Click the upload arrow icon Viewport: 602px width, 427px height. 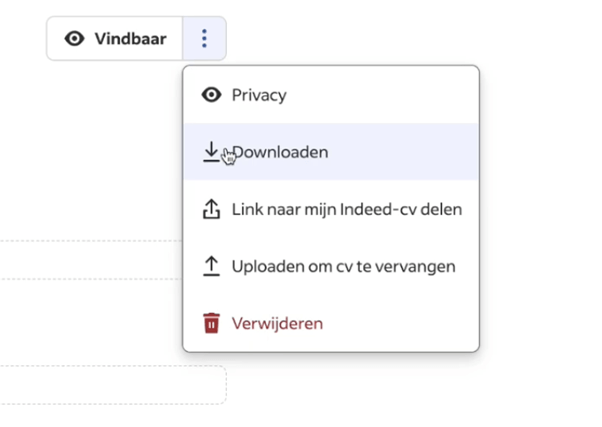(x=211, y=267)
